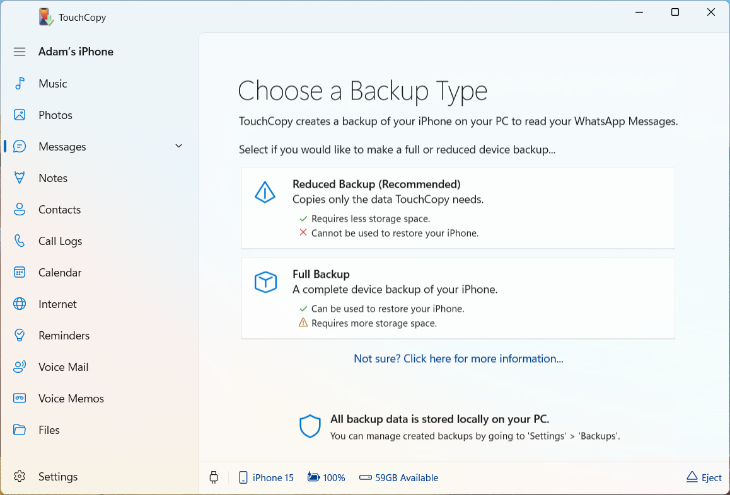Click the Adam's iPhone device name

[76, 52]
